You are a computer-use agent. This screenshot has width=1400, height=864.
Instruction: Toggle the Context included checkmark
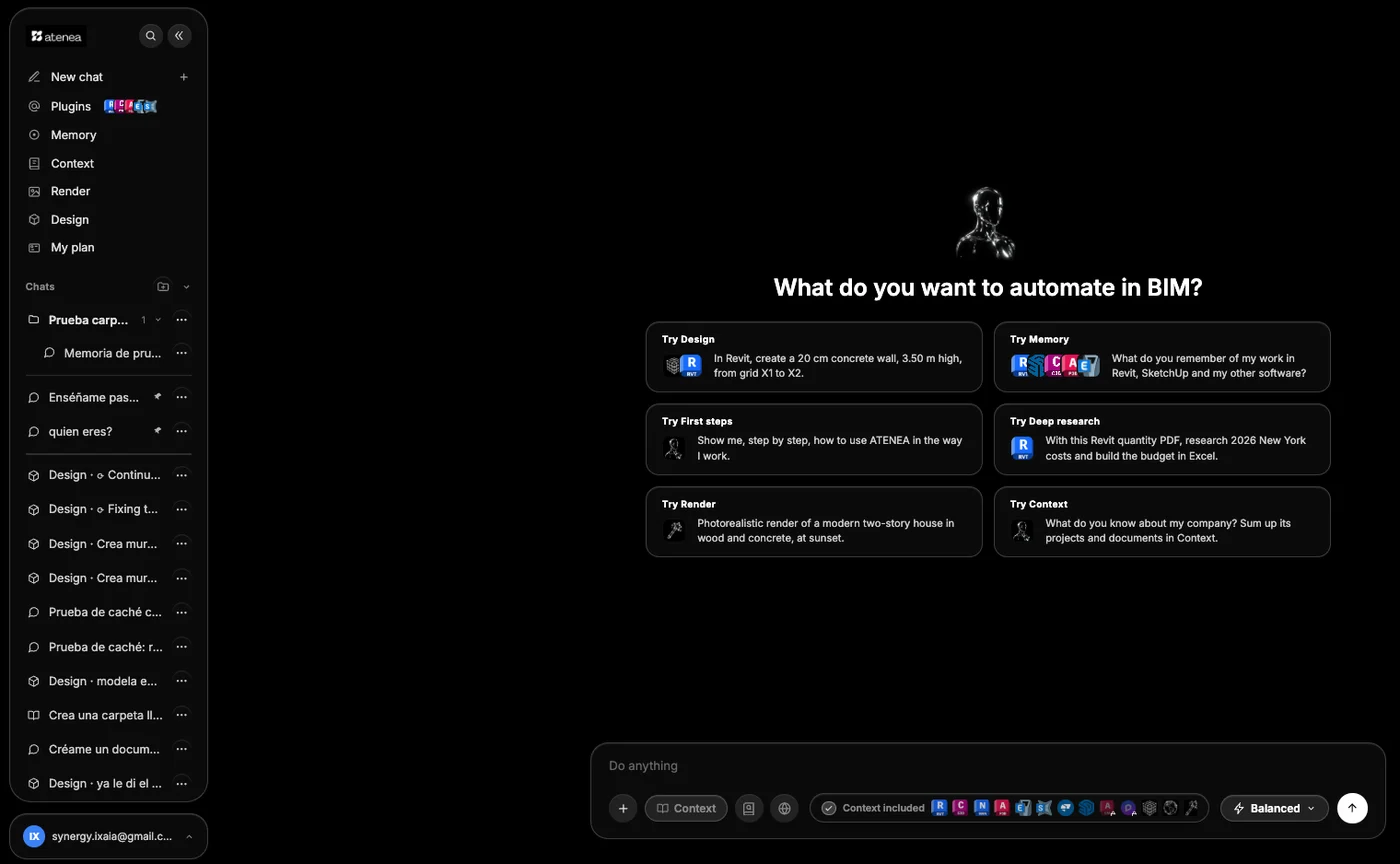[x=829, y=808]
